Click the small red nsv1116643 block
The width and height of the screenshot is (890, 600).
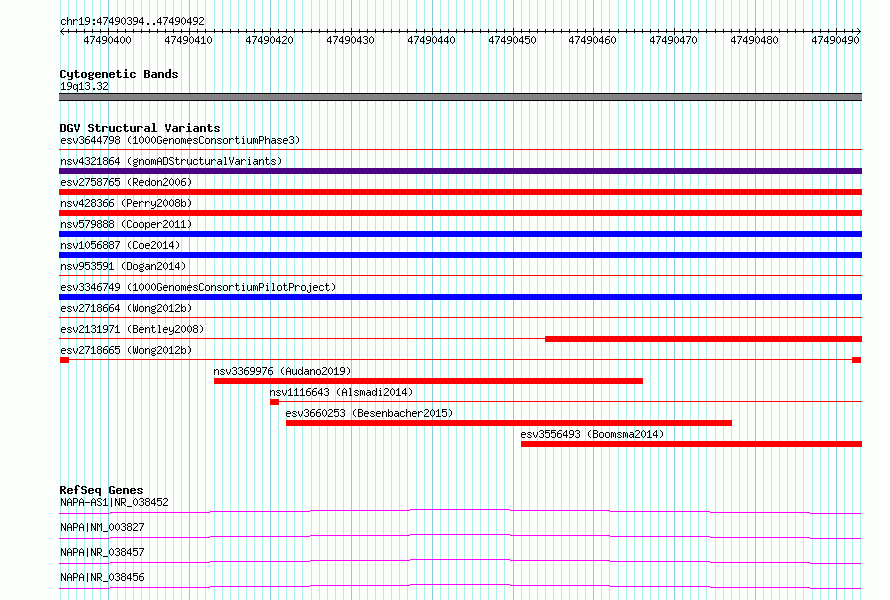[x=274, y=402]
